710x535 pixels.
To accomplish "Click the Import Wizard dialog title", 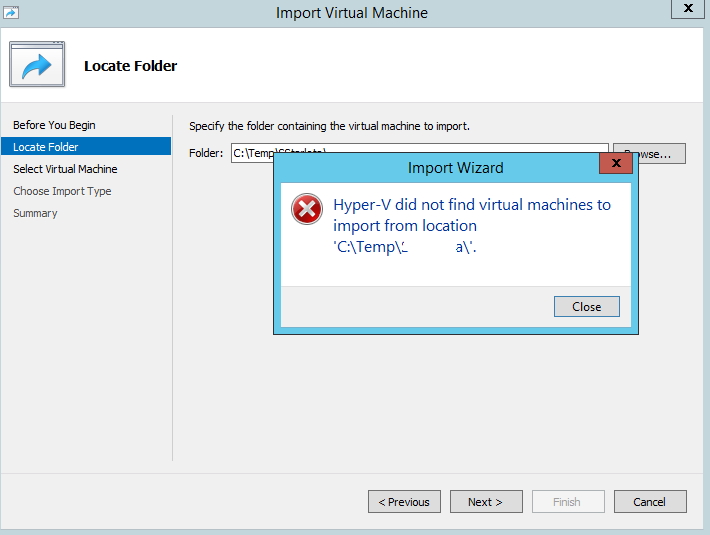I will (456, 167).
